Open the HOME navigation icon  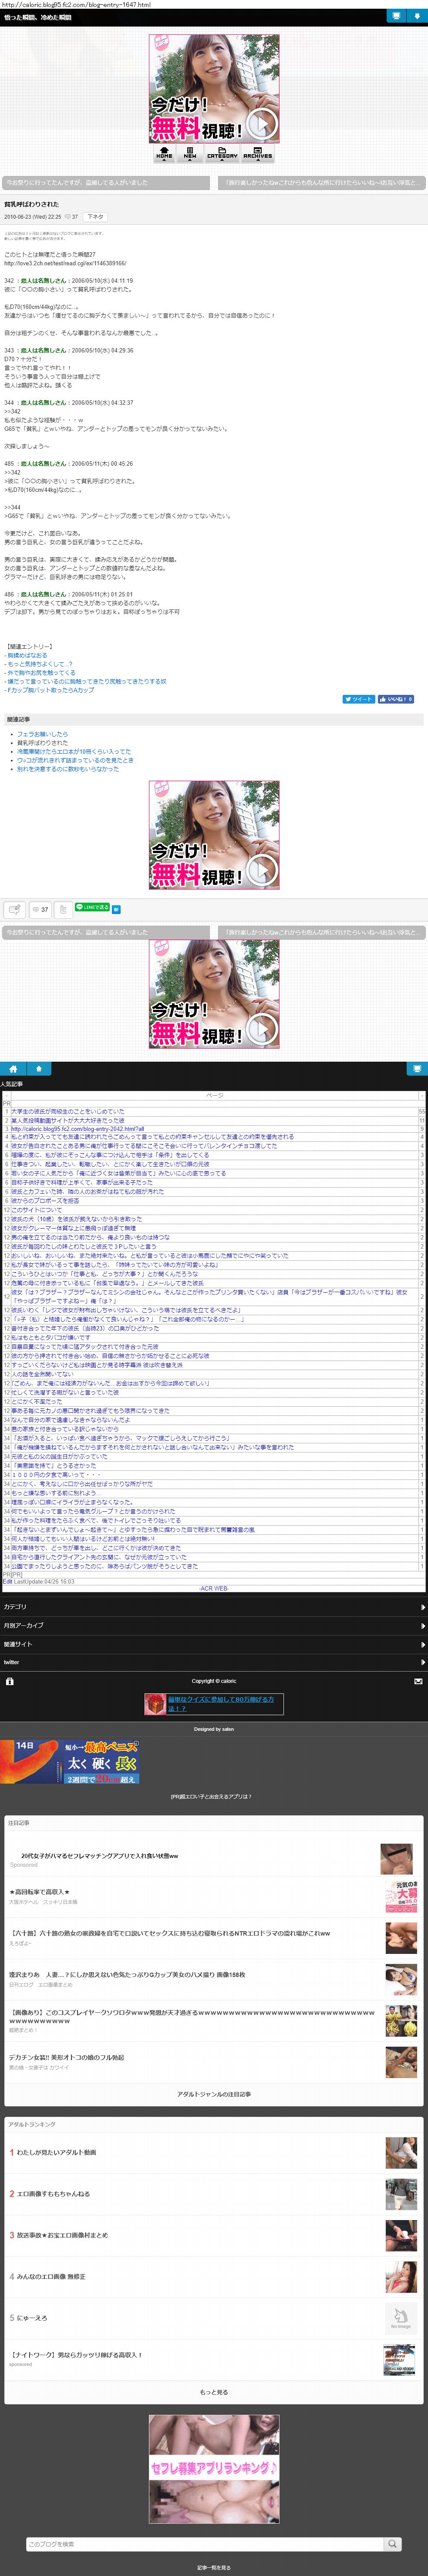point(164,153)
